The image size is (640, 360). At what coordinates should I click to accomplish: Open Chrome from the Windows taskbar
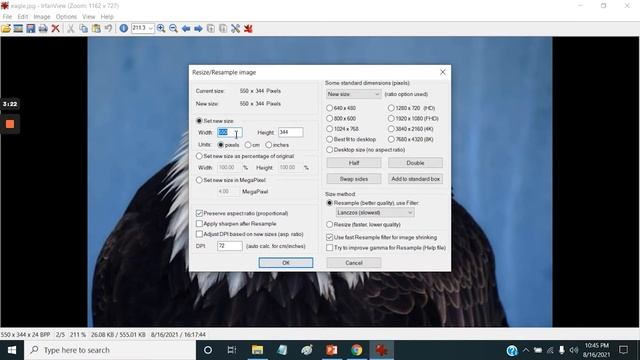(x=357, y=350)
